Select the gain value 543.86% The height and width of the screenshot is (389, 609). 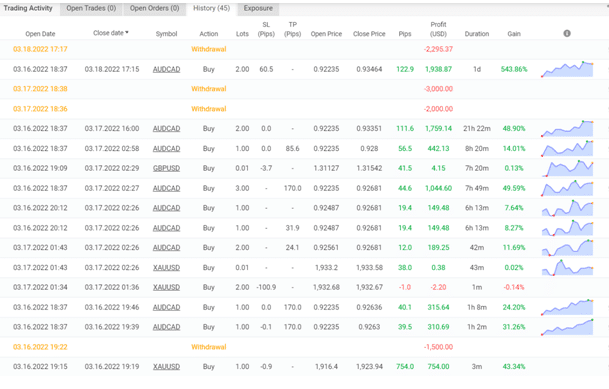click(x=514, y=69)
